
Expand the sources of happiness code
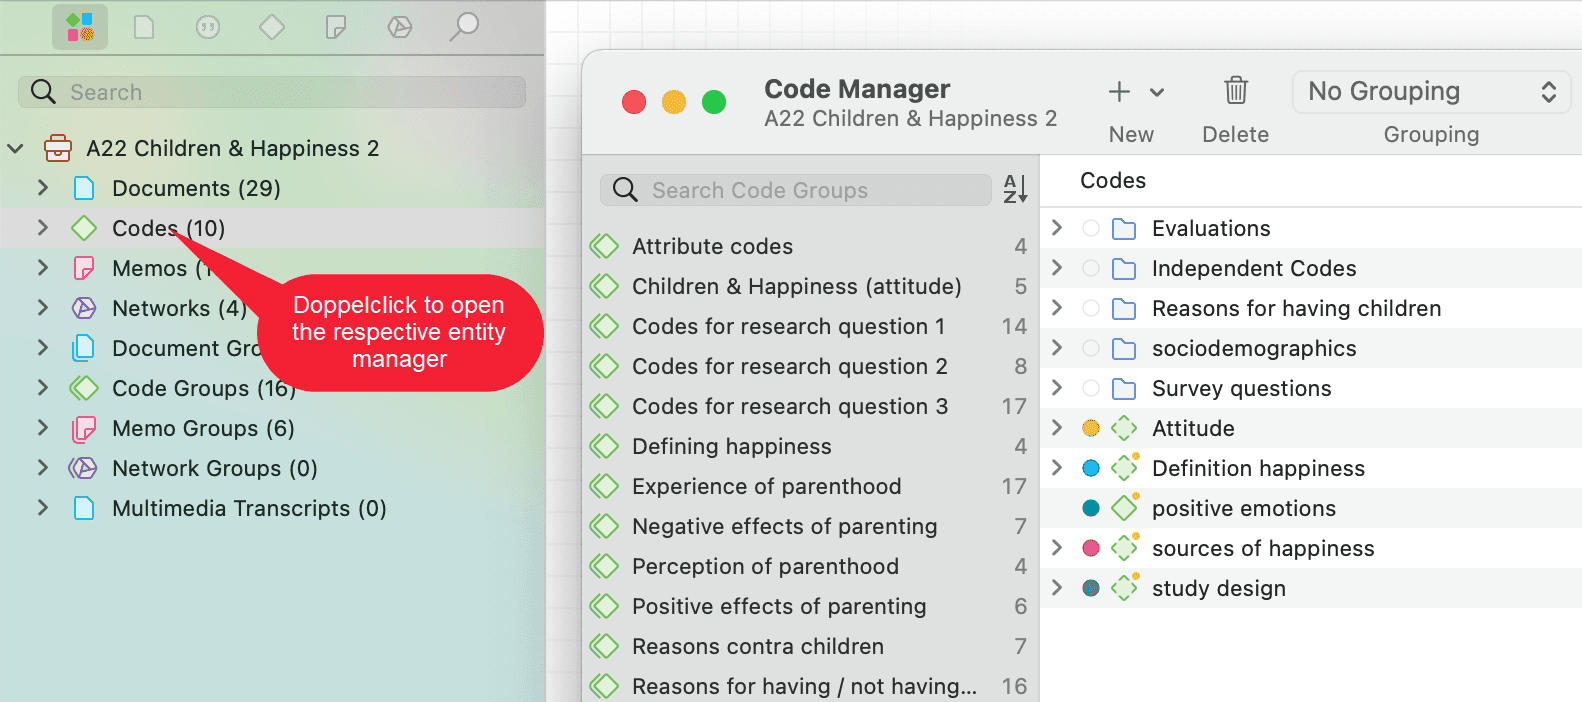point(1057,548)
